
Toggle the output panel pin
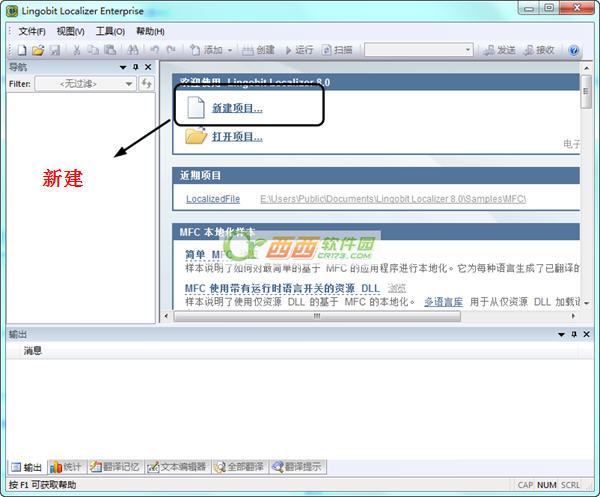574,334
